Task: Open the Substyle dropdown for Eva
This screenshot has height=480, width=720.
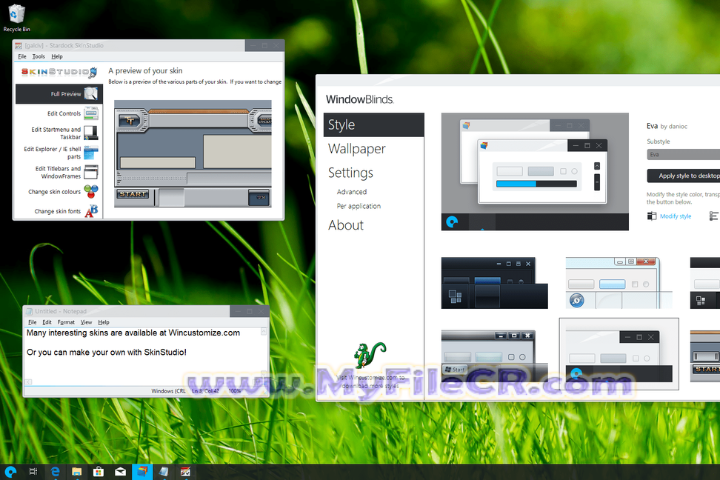Action: point(683,154)
